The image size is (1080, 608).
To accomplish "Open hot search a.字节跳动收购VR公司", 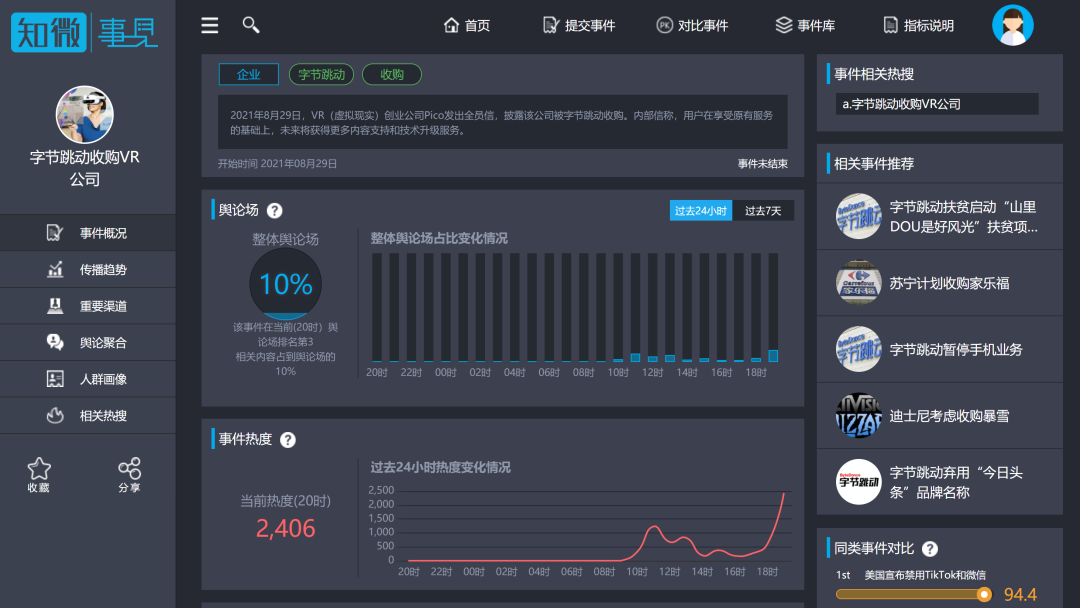I will pos(937,104).
